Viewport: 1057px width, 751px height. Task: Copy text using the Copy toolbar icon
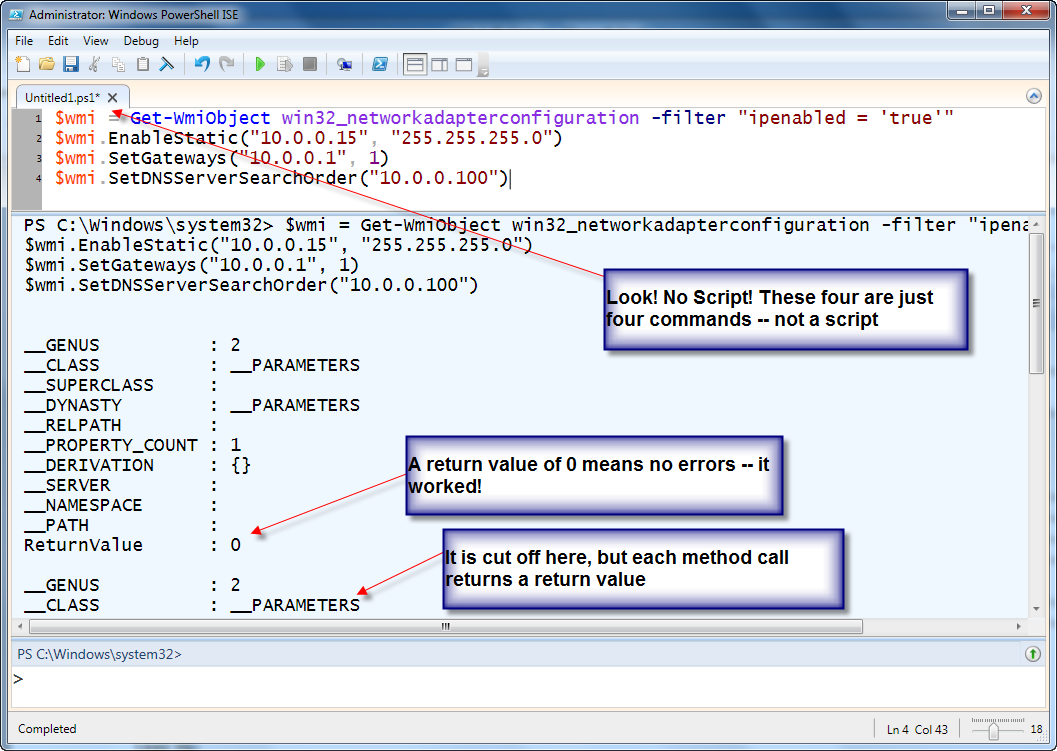[x=117, y=64]
